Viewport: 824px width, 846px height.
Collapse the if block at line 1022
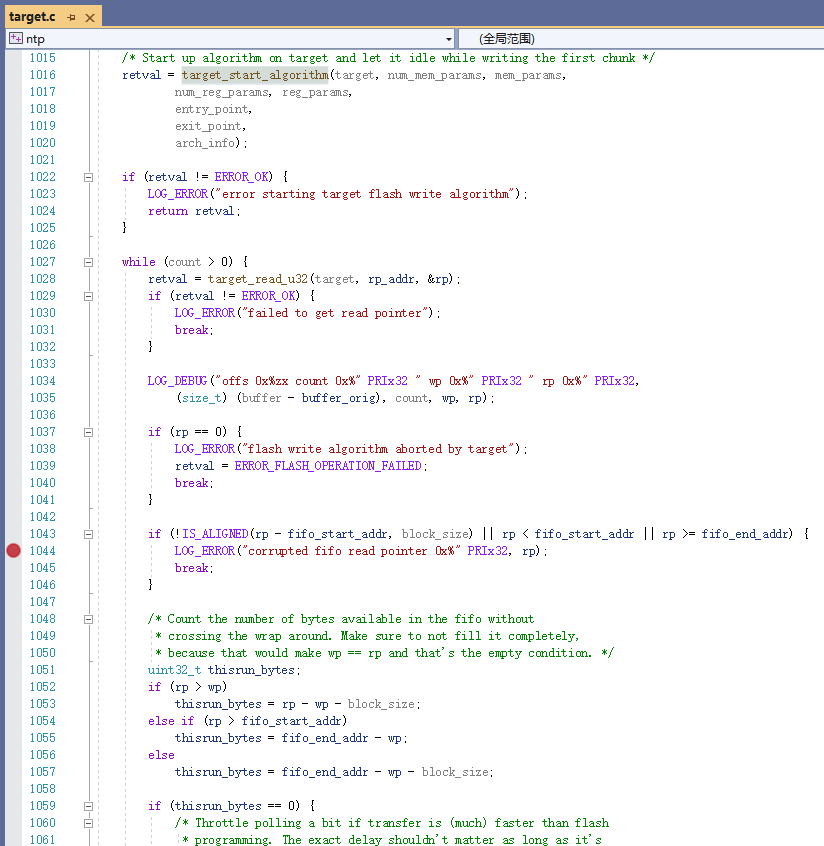click(x=88, y=176)
